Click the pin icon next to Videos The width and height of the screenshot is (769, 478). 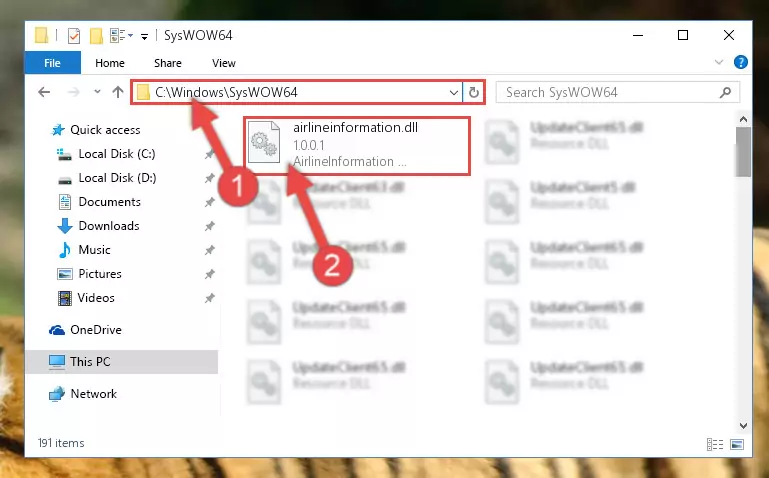tap(209, 298)
